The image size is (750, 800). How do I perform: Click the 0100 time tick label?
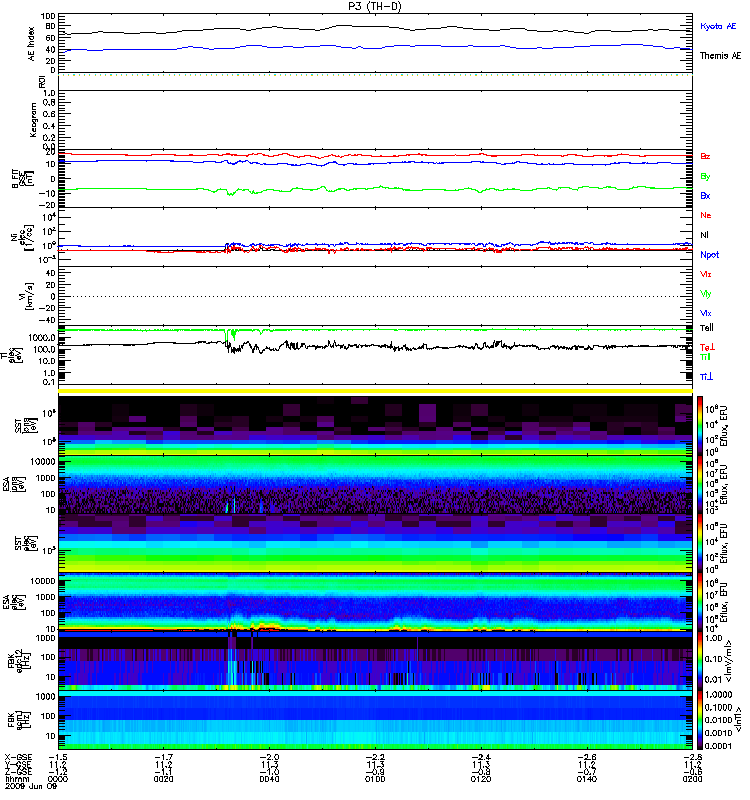click(x=375, y=779)
